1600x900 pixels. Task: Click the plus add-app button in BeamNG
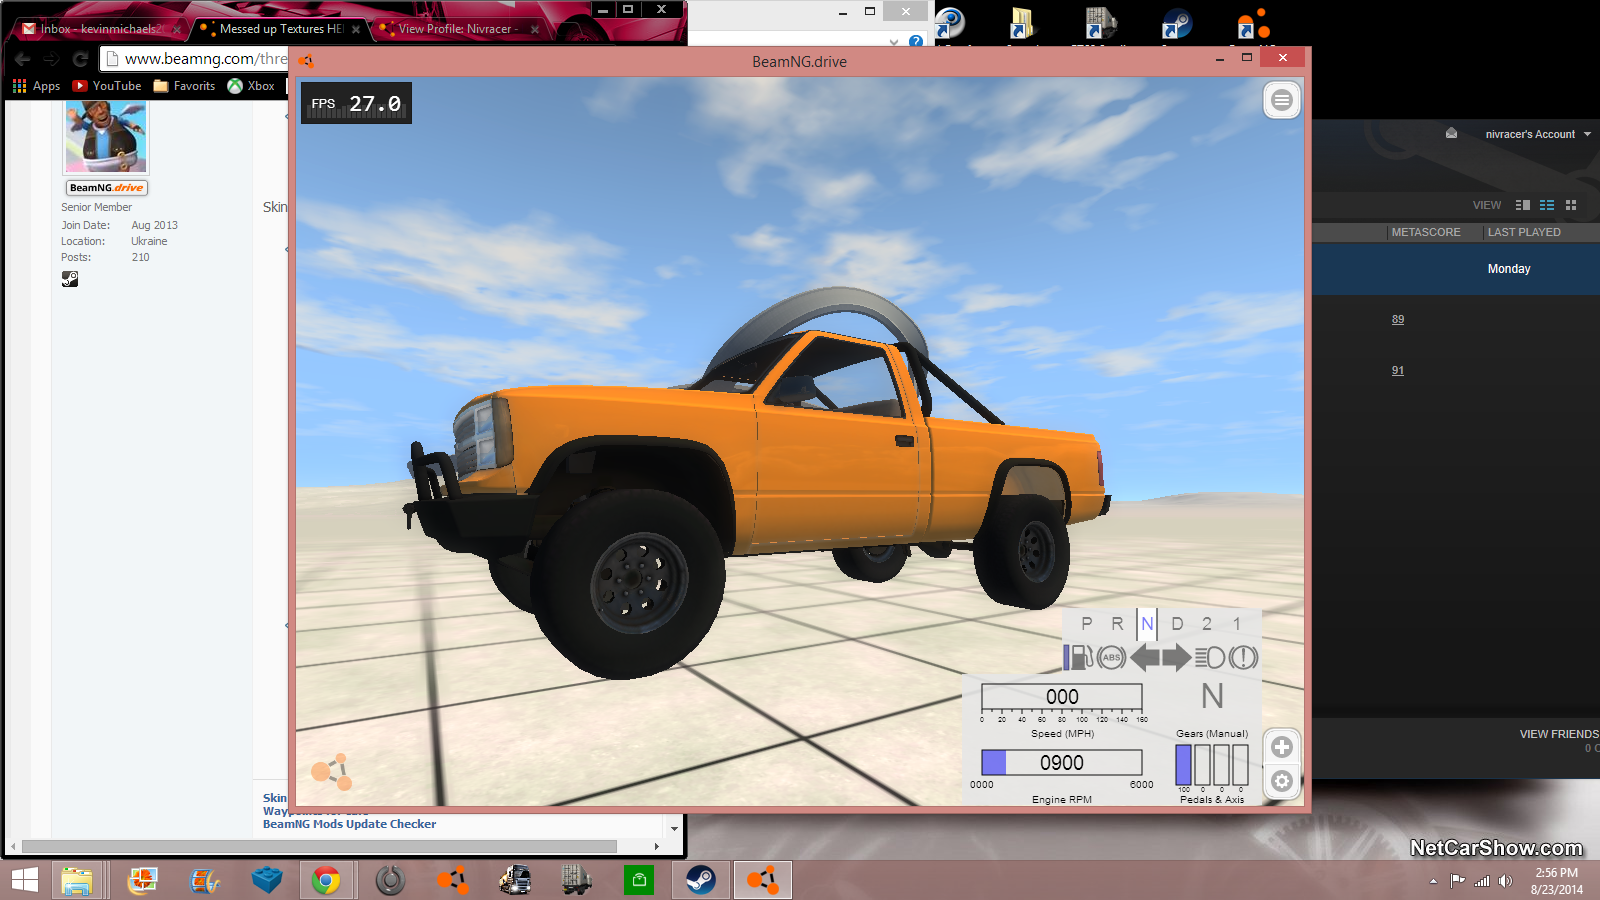coord(1282,747)
